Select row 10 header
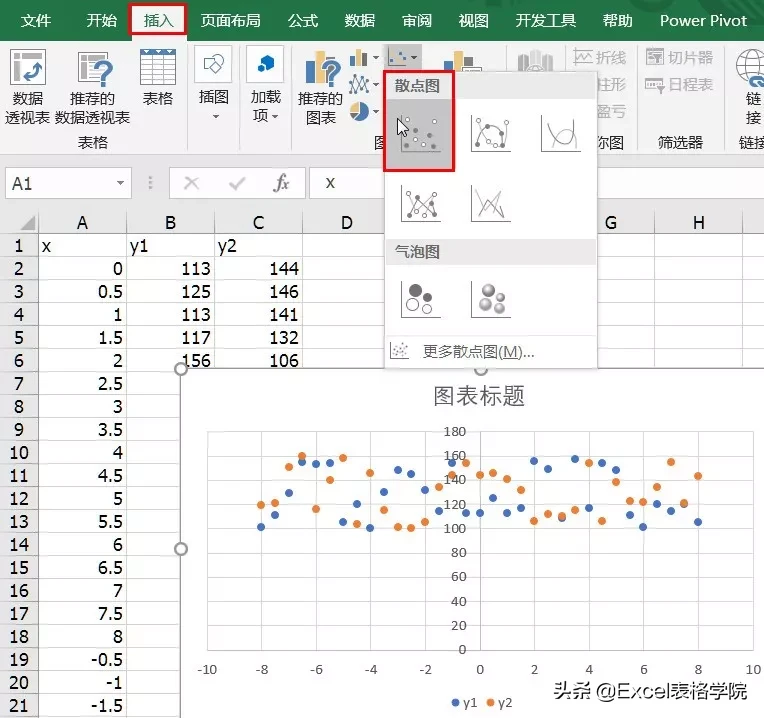The image size is (764, 718). point(19,453)
